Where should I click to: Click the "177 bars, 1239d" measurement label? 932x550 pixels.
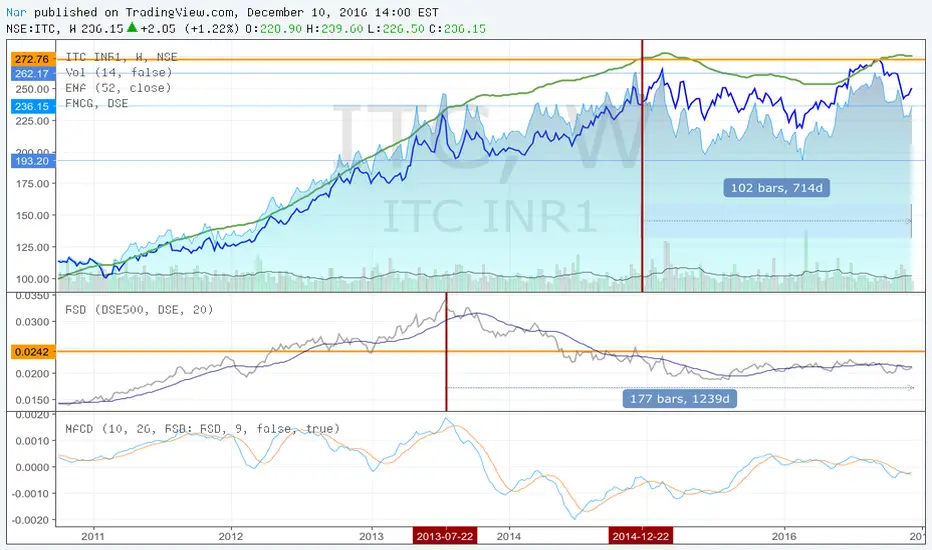pyautogui.click(x=679, y=398)
